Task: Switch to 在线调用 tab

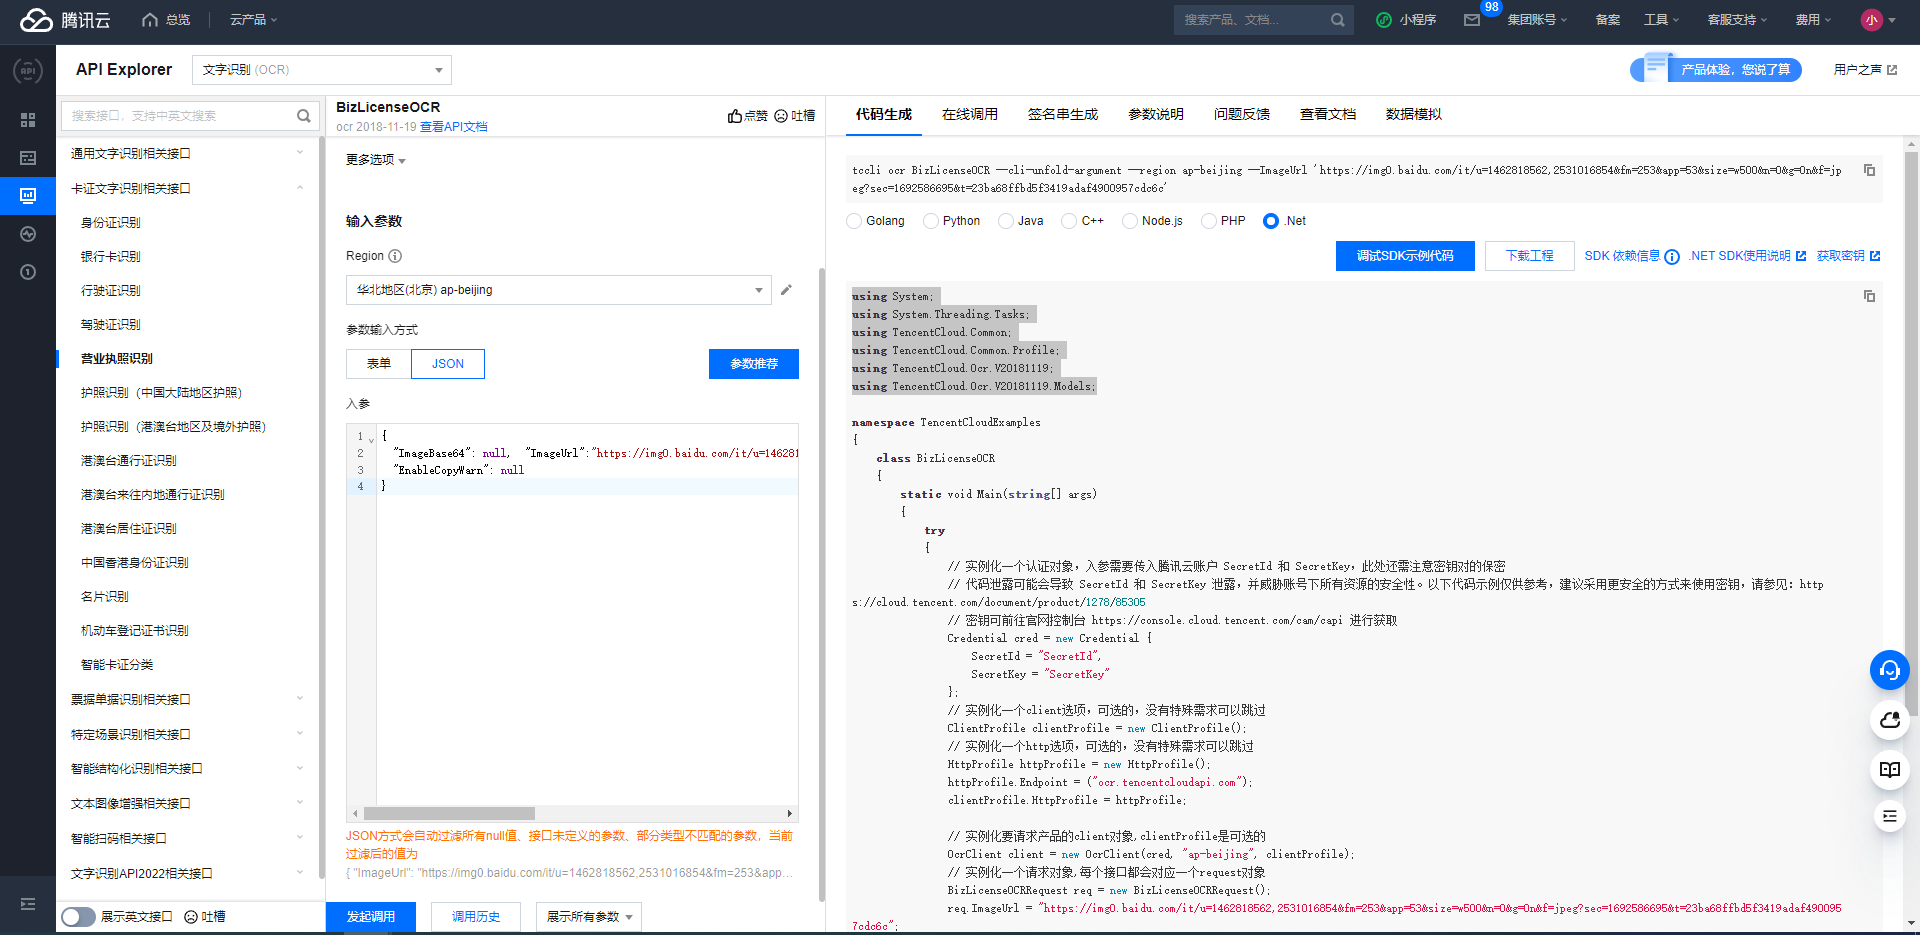Action: click(970, 114)
